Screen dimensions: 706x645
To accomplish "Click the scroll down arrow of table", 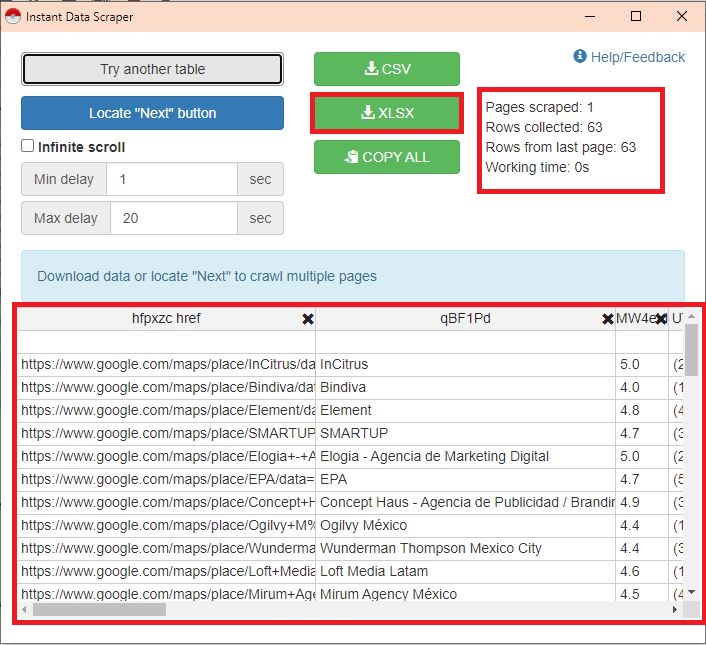I will 691,592.
